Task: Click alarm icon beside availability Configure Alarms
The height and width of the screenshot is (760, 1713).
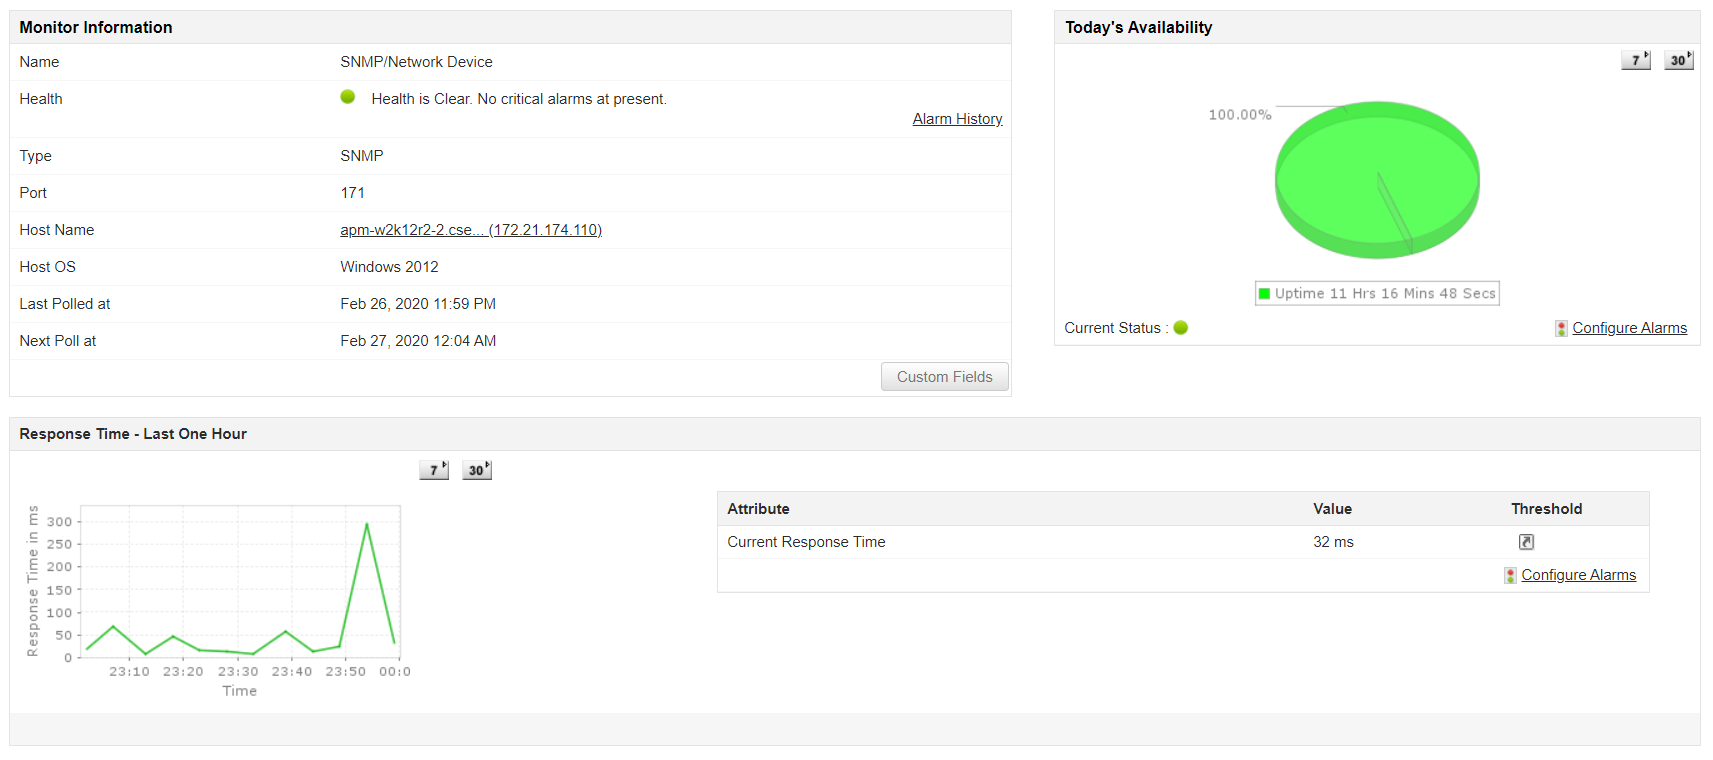Action: tap(1561, 329)
